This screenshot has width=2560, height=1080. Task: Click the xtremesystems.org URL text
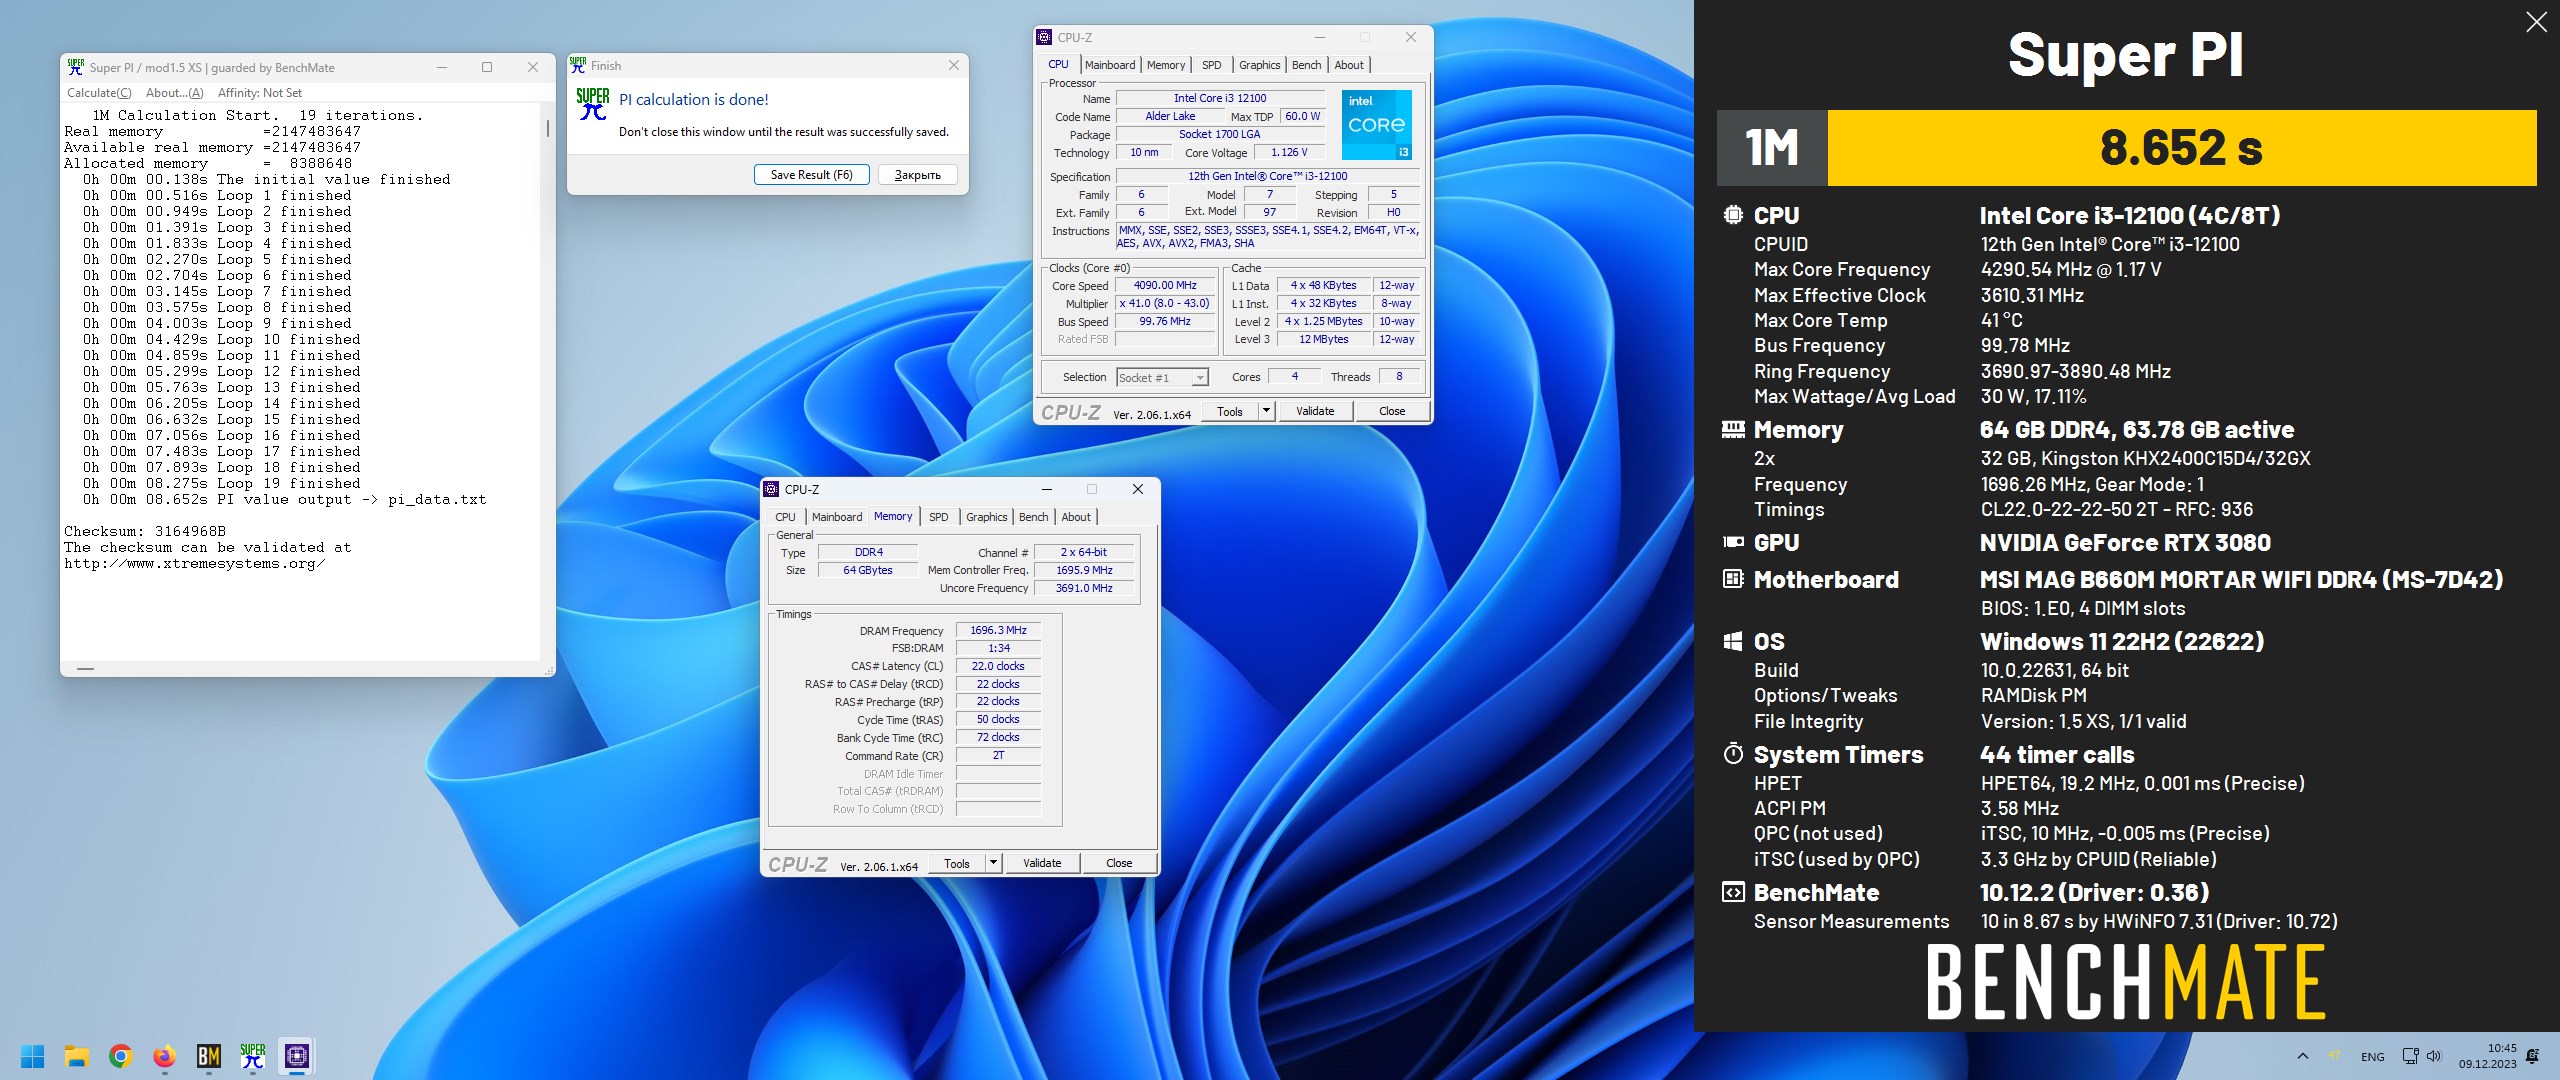tap(195, 564)
